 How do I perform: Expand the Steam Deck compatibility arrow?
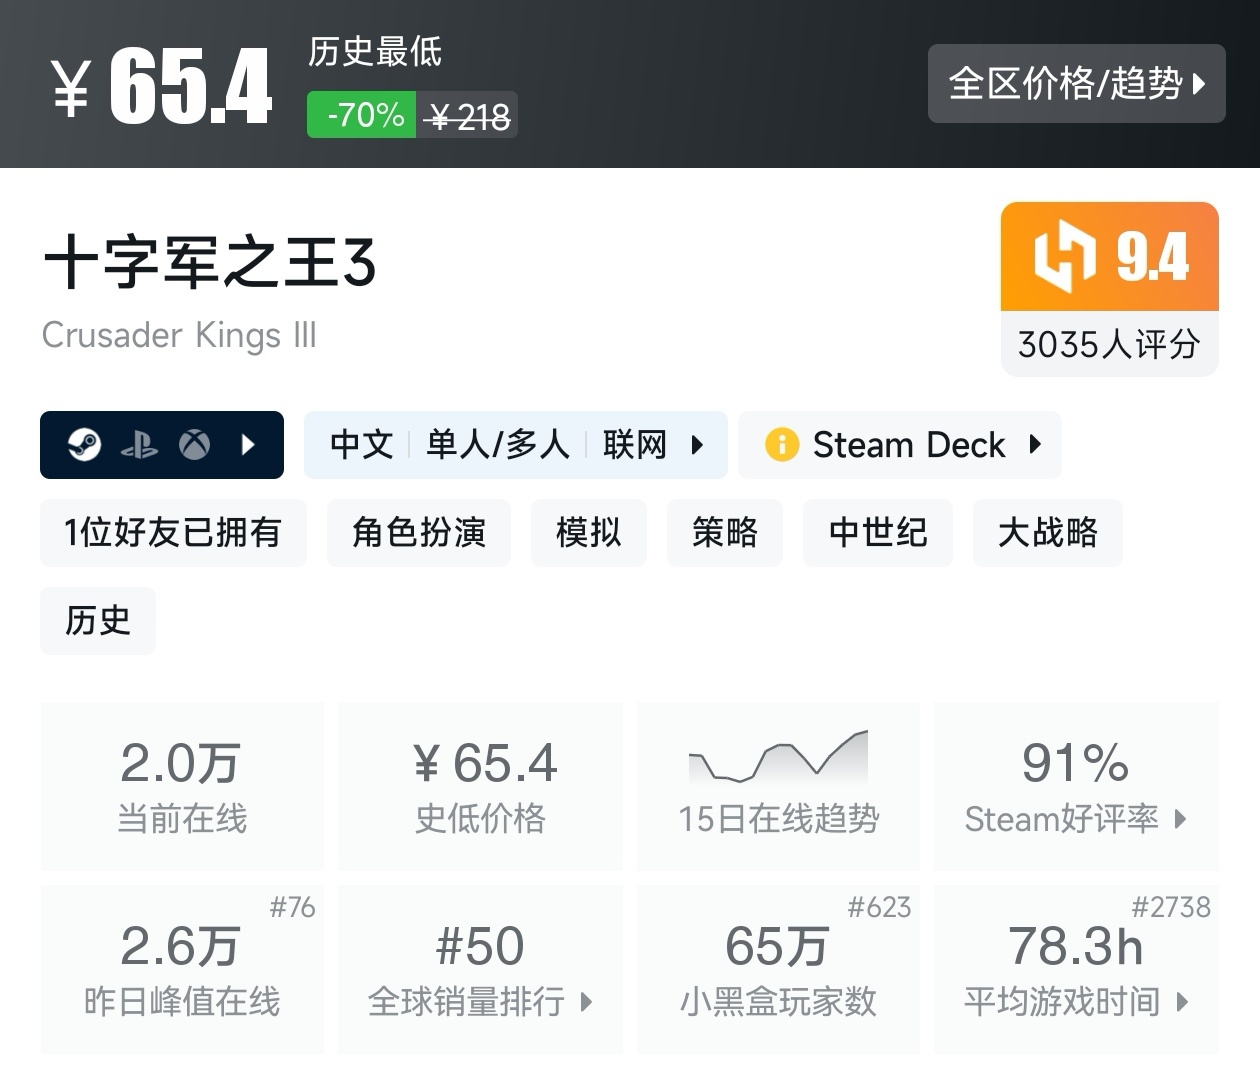tap(1035, 444)
